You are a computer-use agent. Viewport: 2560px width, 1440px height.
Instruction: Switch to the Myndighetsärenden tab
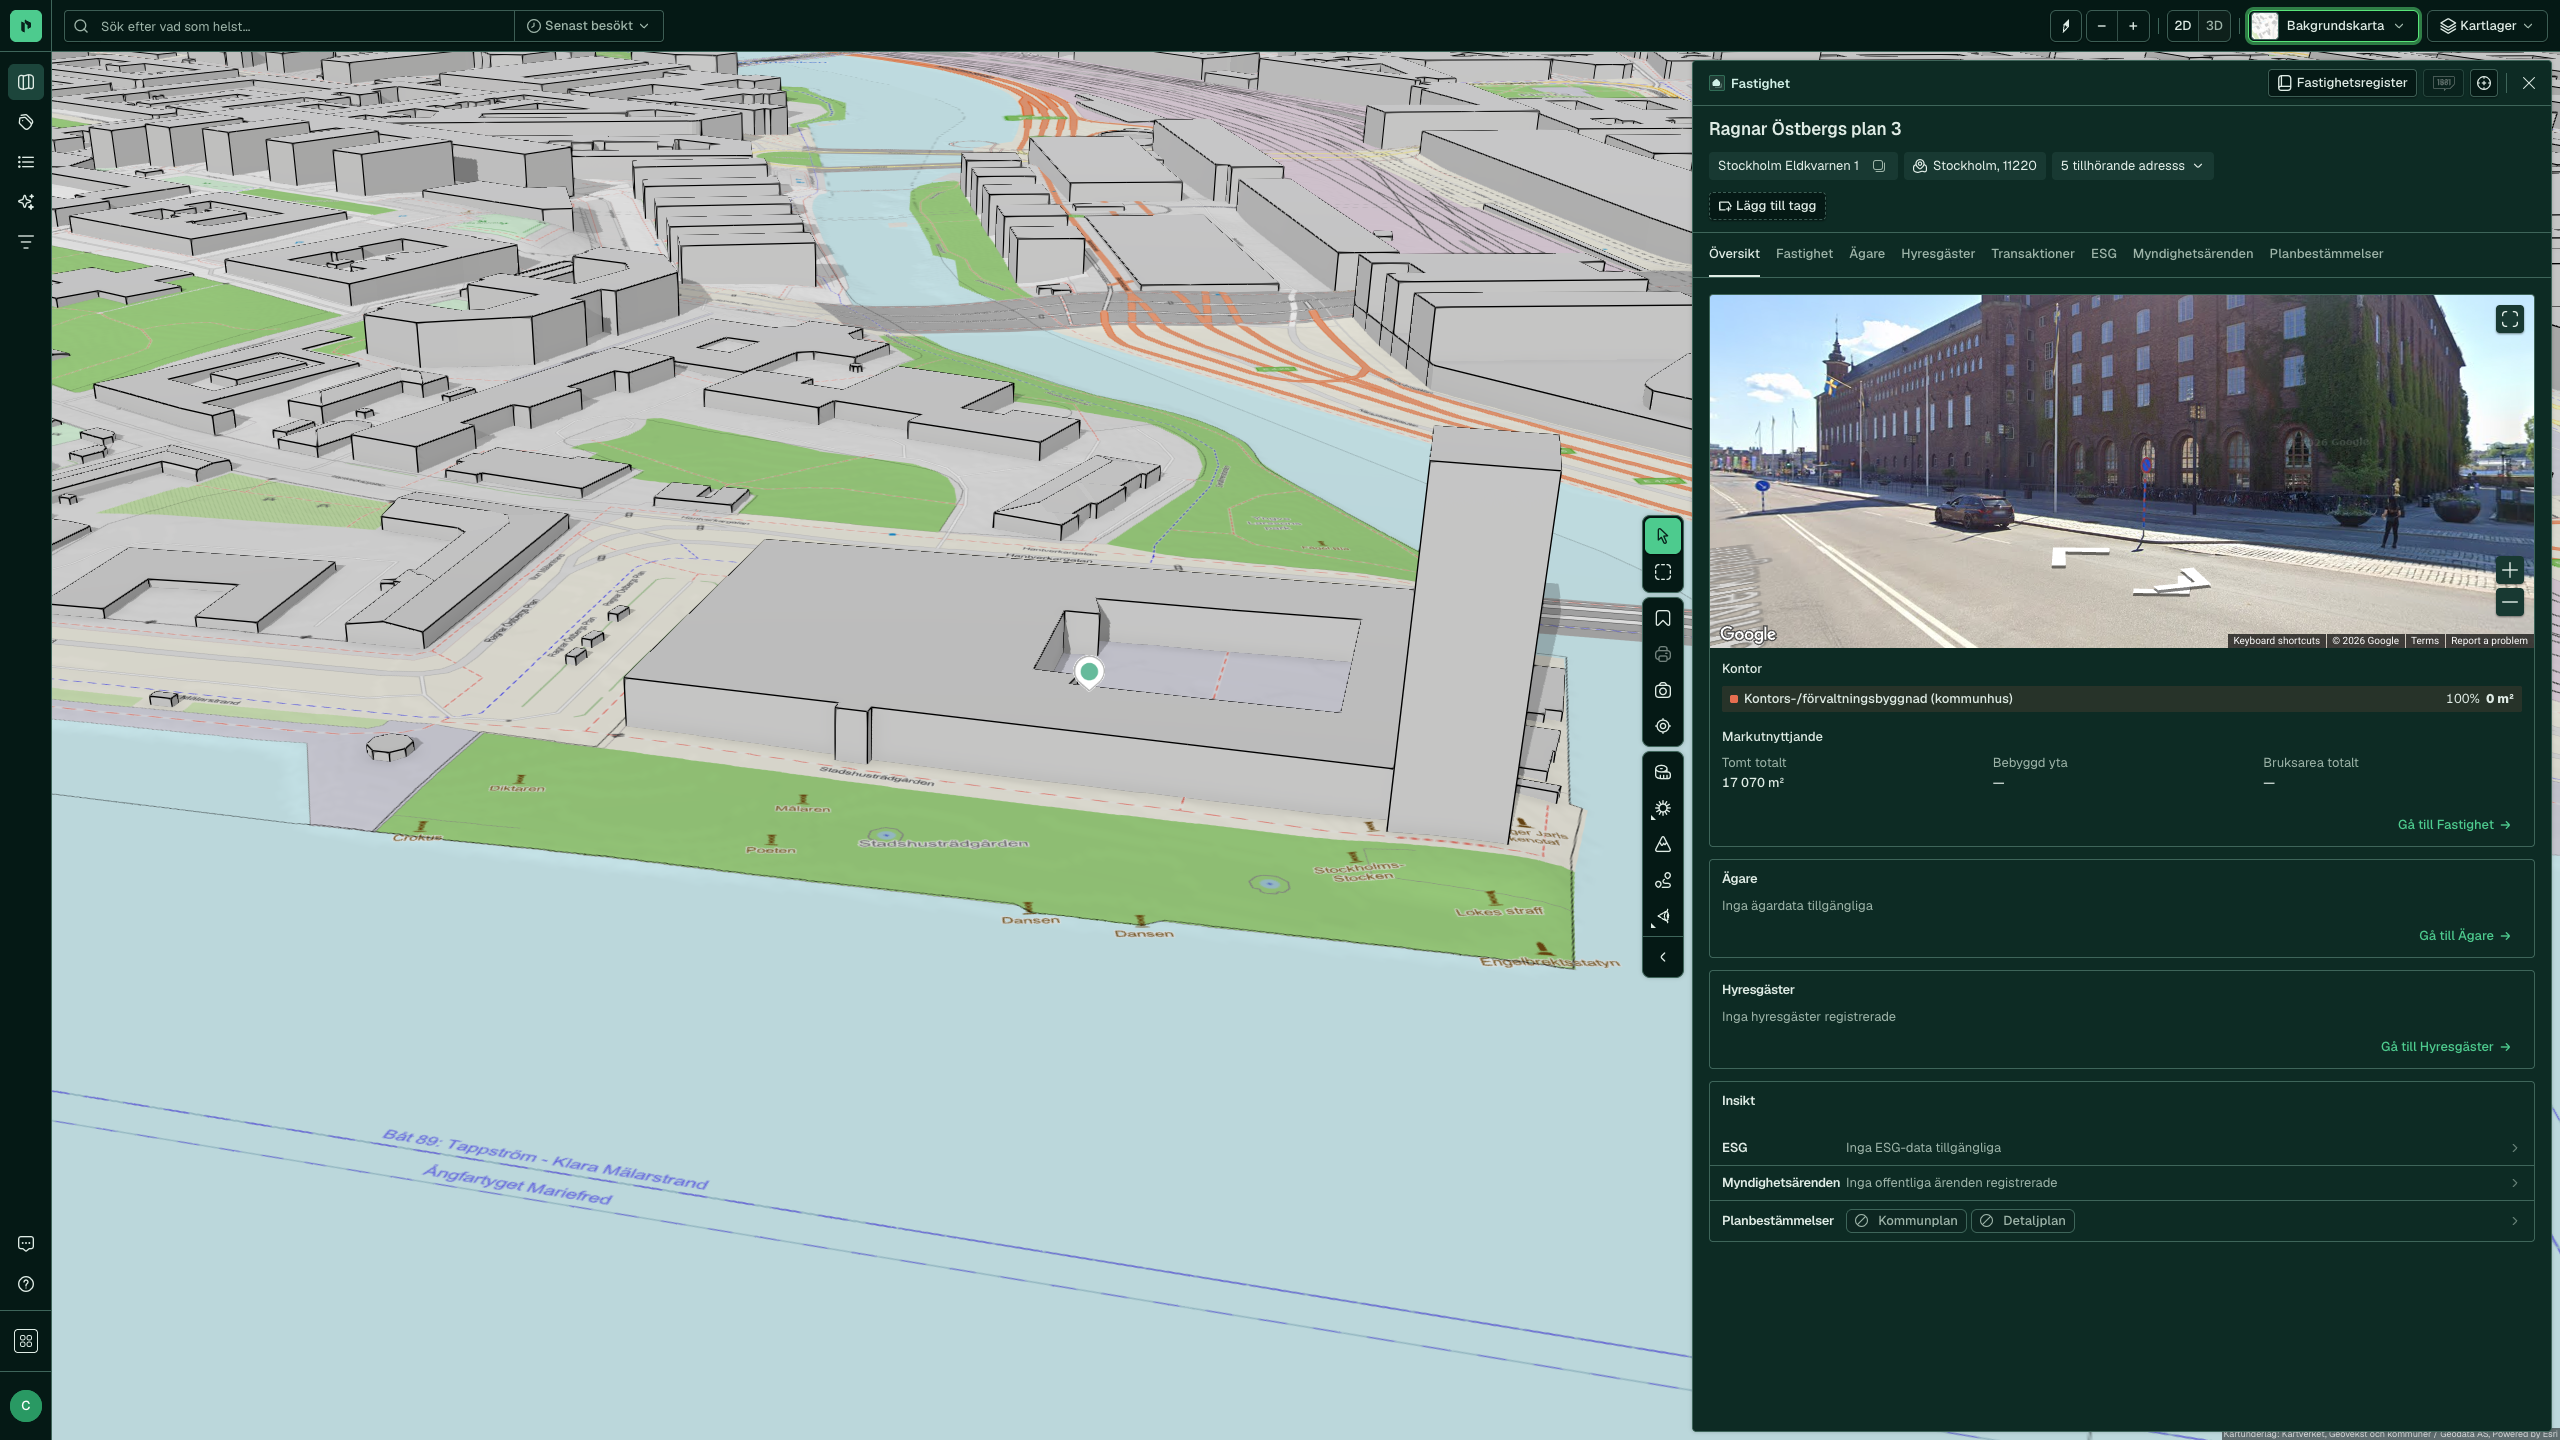(x=2193, y=254)
